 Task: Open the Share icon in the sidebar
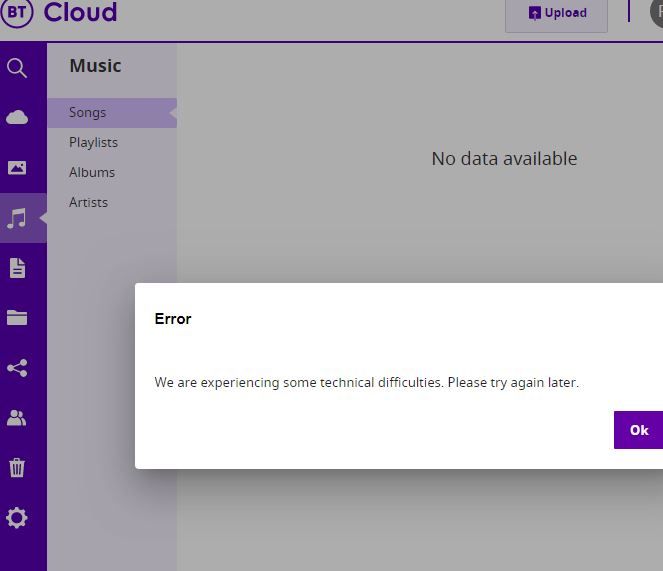[x=17, y=368]
